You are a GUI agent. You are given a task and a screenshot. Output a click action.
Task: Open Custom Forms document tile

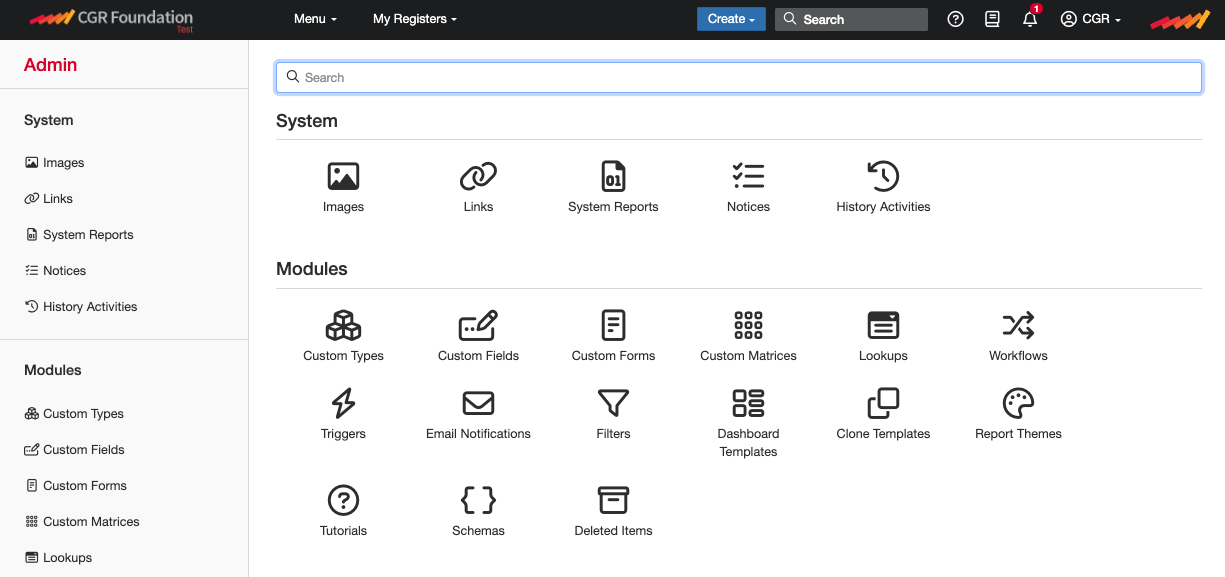tap(613, 337)
